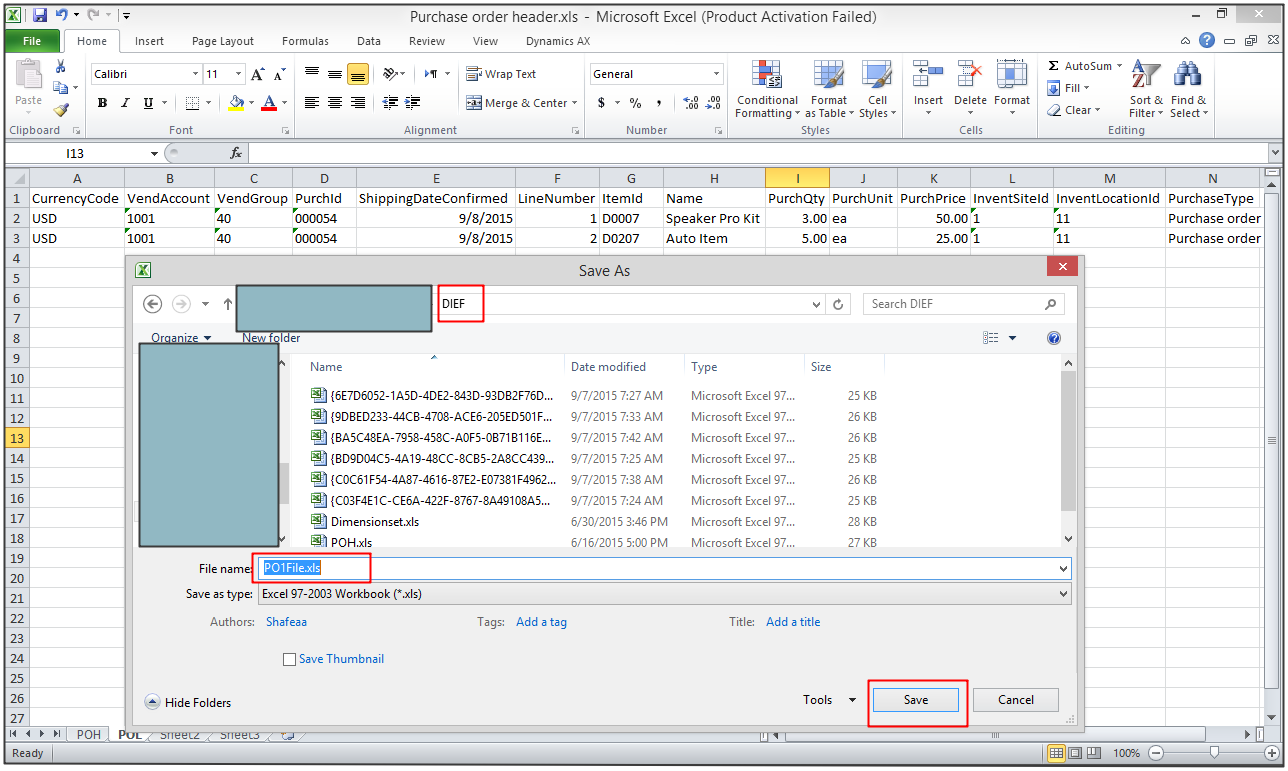This screenshot has width=1288, height=771.
Task: Select the Dimensionset.xls file
Action: pyautogui.click(x=374, y=522)
